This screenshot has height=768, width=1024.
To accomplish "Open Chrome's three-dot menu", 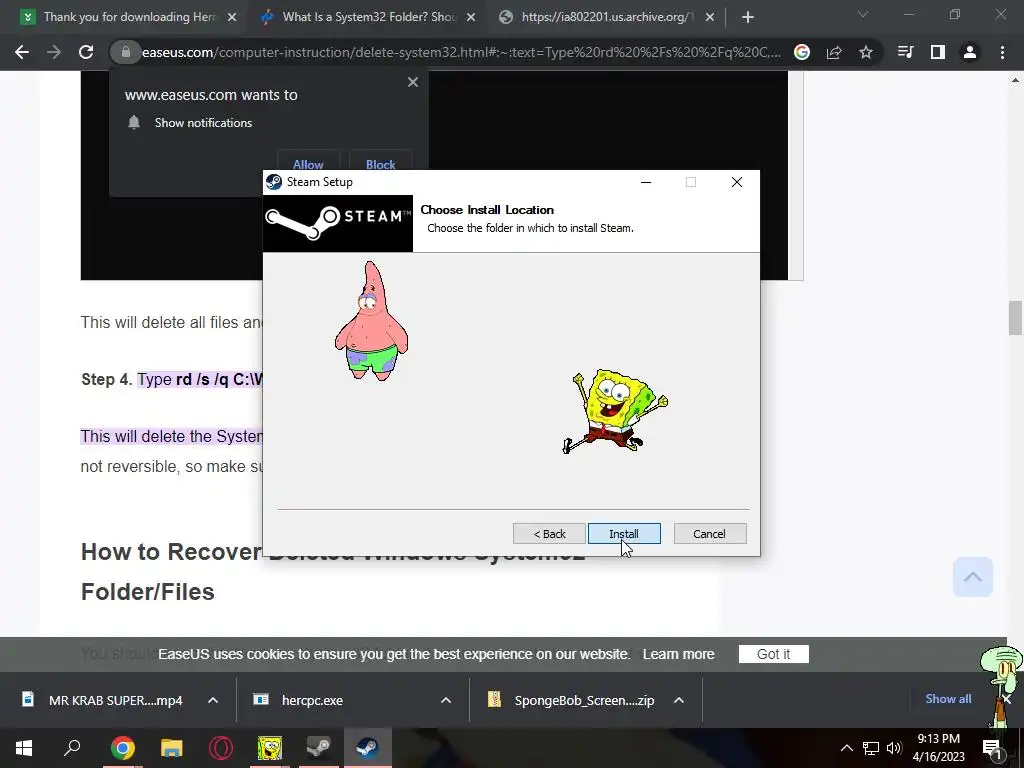I will (1002, 52).
